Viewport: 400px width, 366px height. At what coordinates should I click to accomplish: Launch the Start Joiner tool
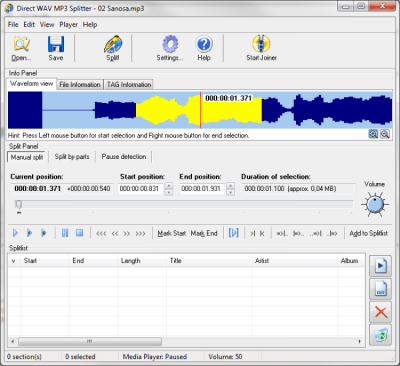click(x=262, y=48)
